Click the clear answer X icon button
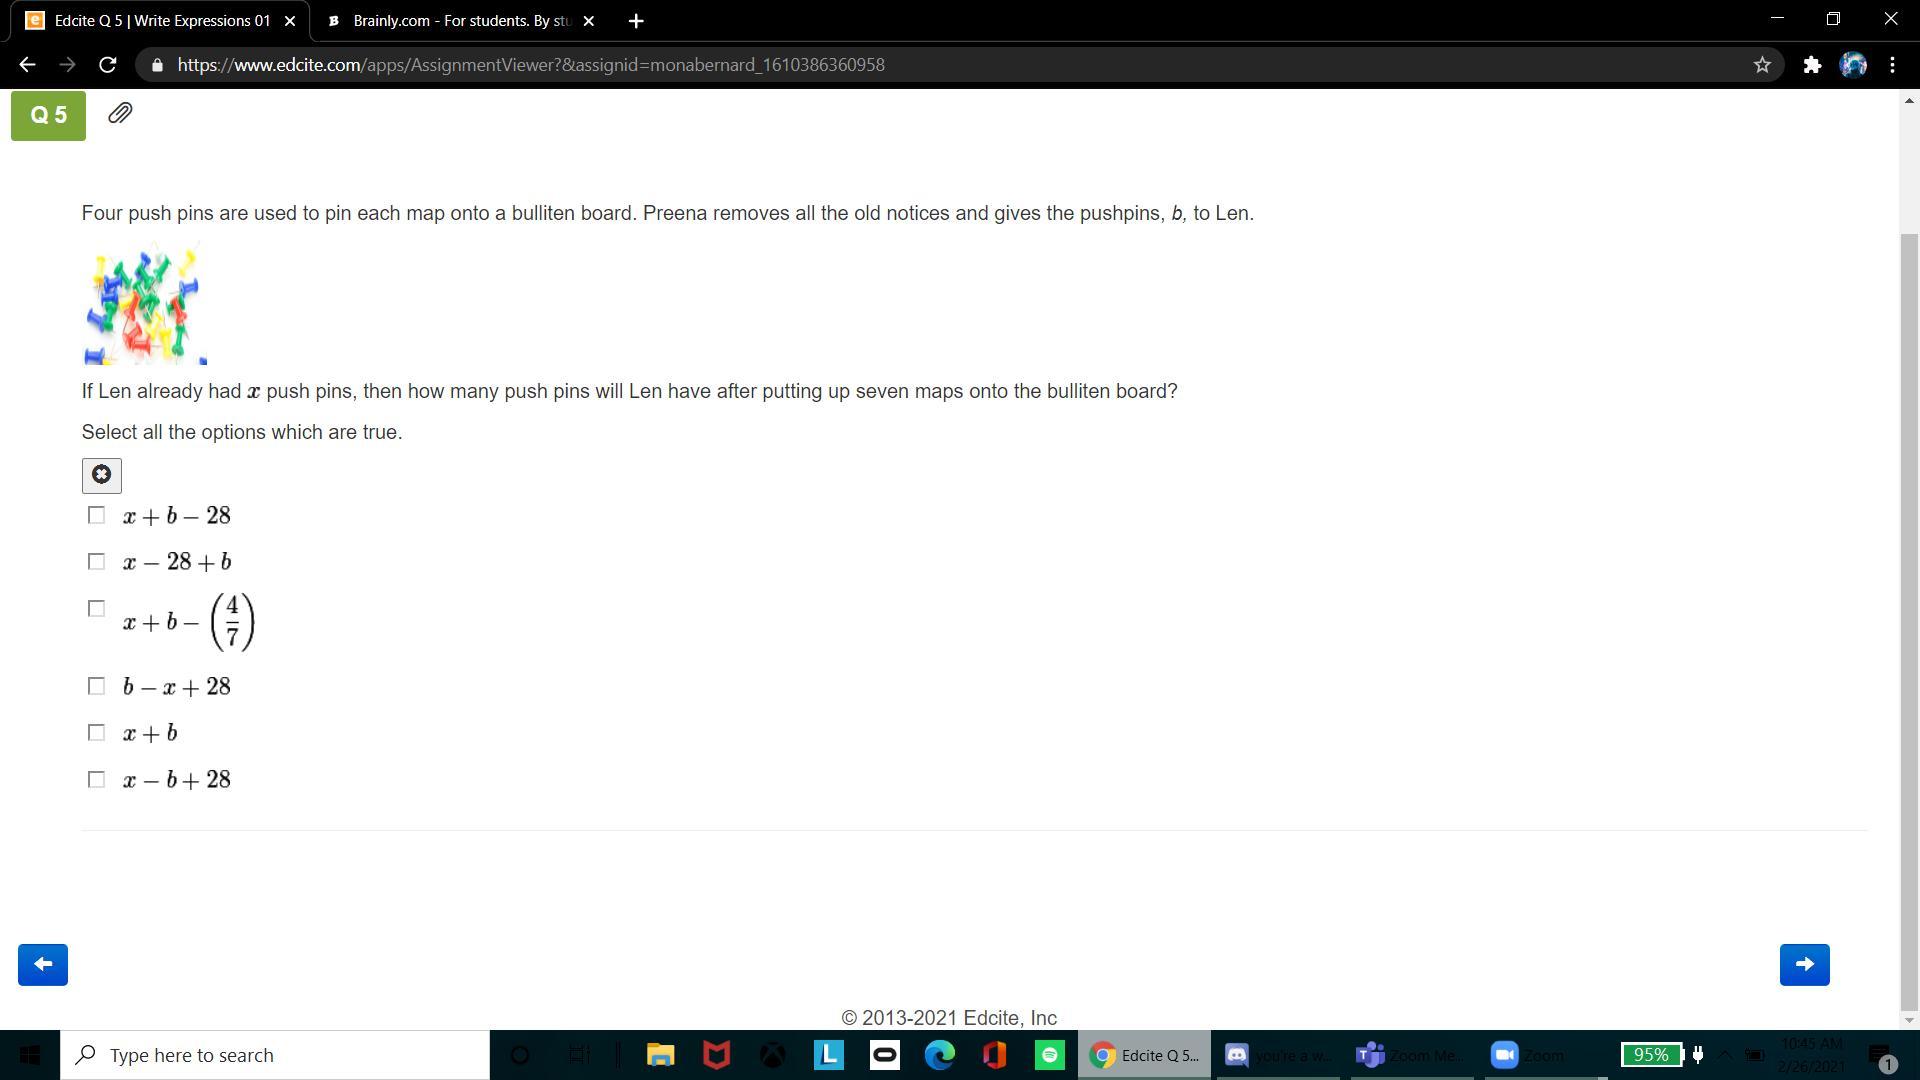Viewport: 1920px width, 1080px height. coord(101,475)
